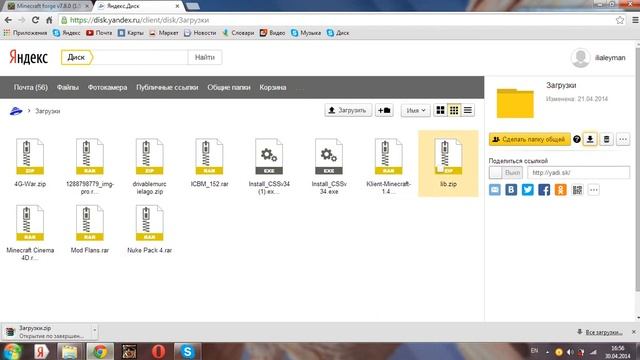Open more actions next to trash icon

tap(623, 139)
